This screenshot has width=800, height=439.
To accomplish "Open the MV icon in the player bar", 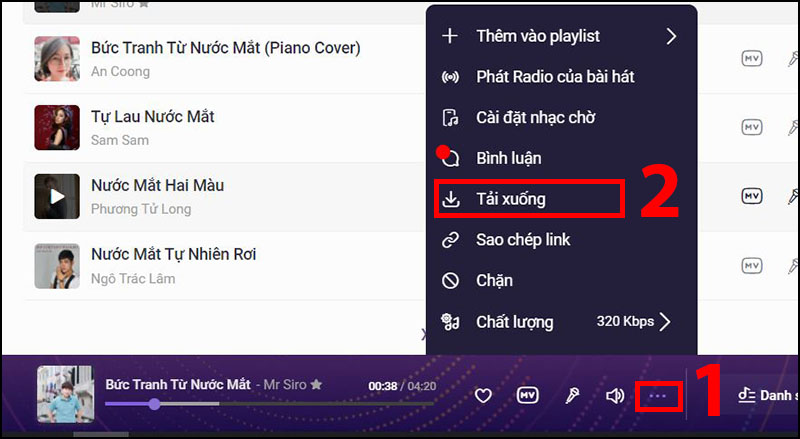I will (x=527, y=395).
